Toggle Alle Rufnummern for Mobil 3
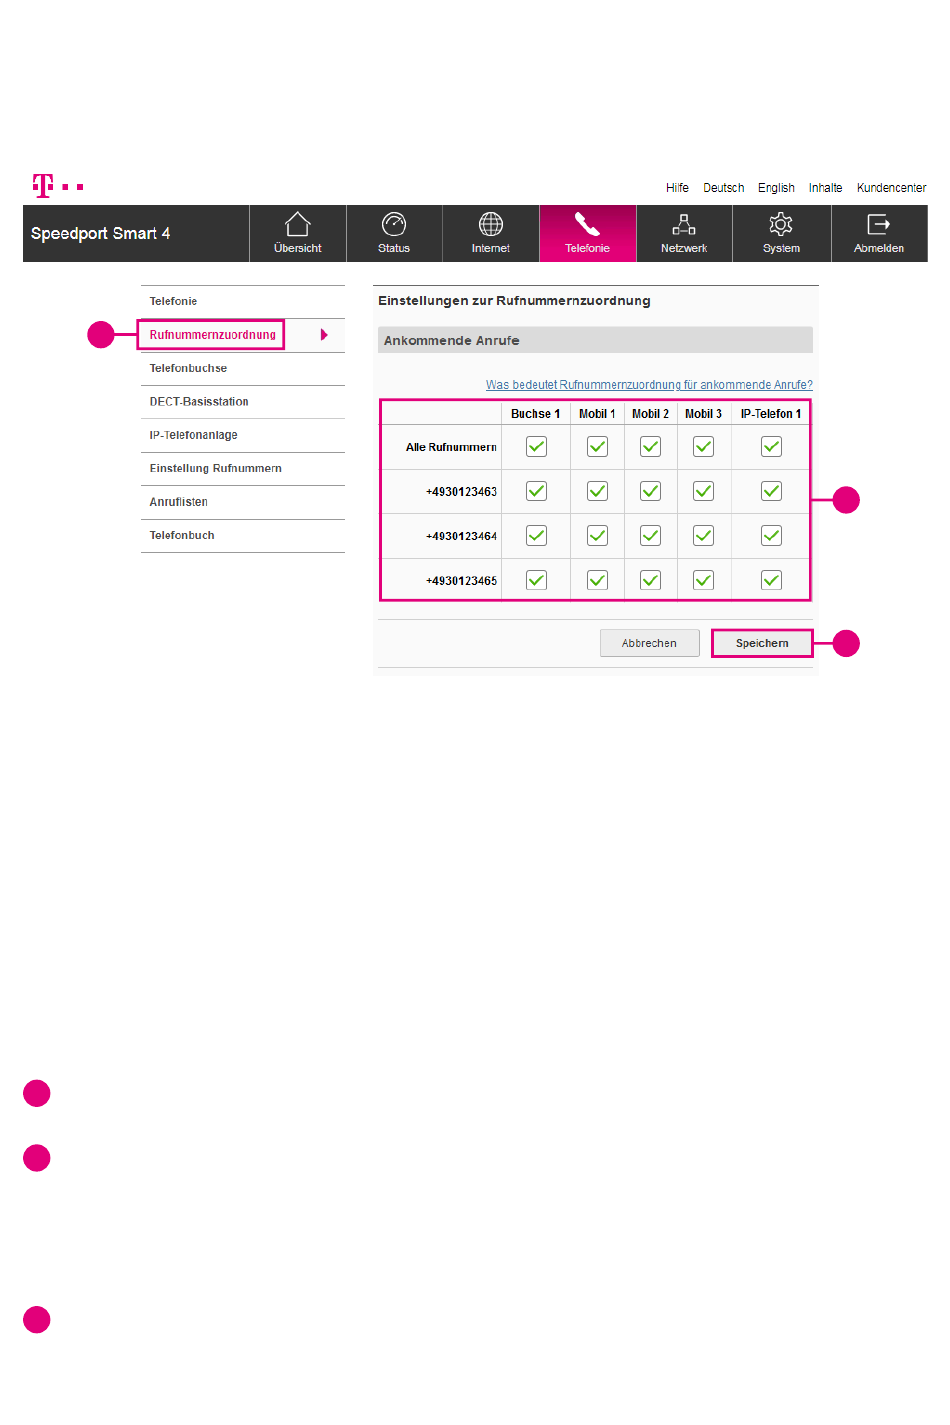 pyautogui.click(x=704, y=447)
